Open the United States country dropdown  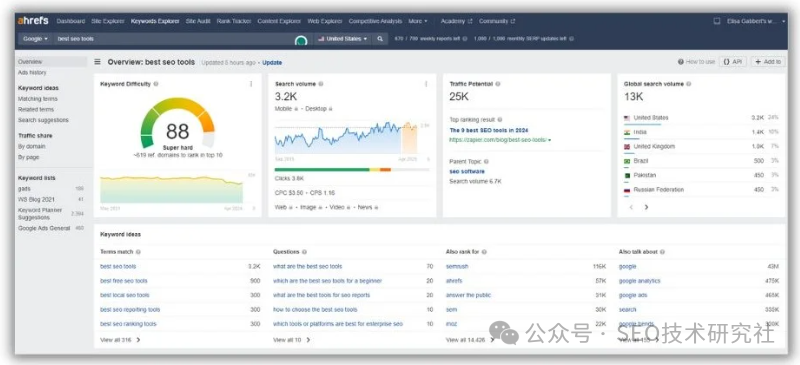pyautogui.click(x=342, y=39)
